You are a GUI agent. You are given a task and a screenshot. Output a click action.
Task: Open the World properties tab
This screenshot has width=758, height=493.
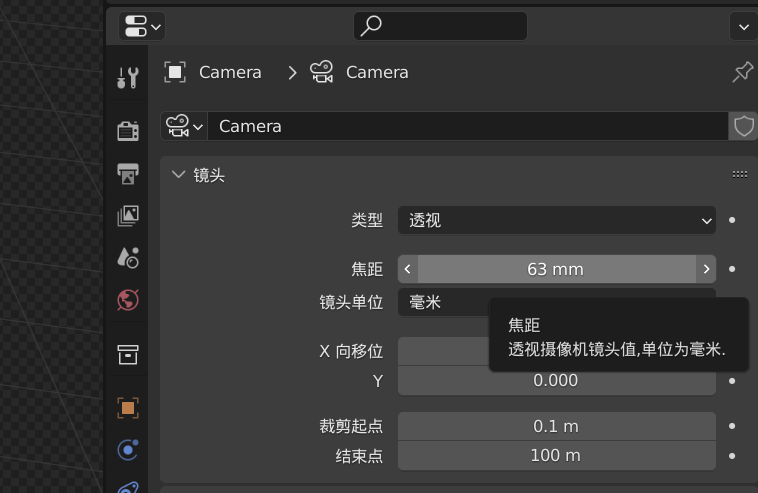(x=128, y=300)
